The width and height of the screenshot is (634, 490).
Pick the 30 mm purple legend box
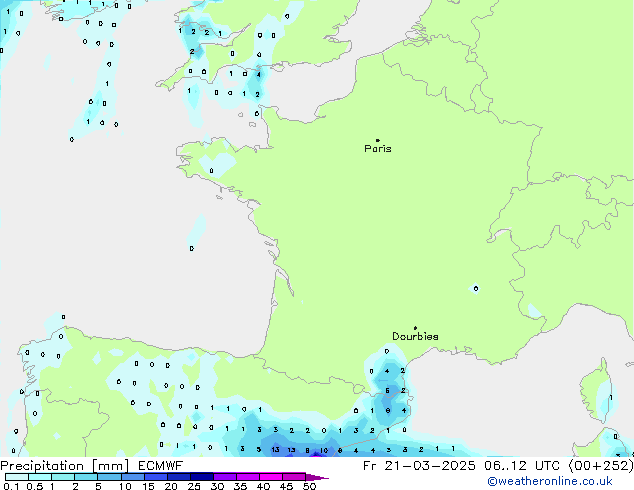click(224, 477)
